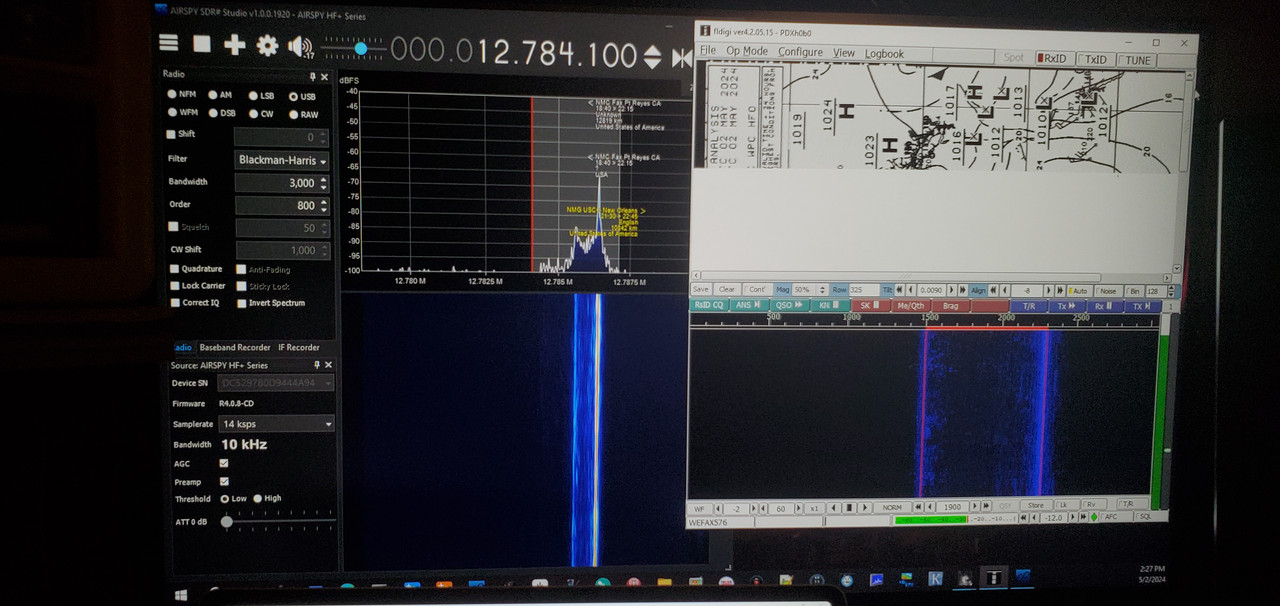Click the green AFC diamond indicator
This screenshot has height=606, width=1280.
(x=1095, y=518)
